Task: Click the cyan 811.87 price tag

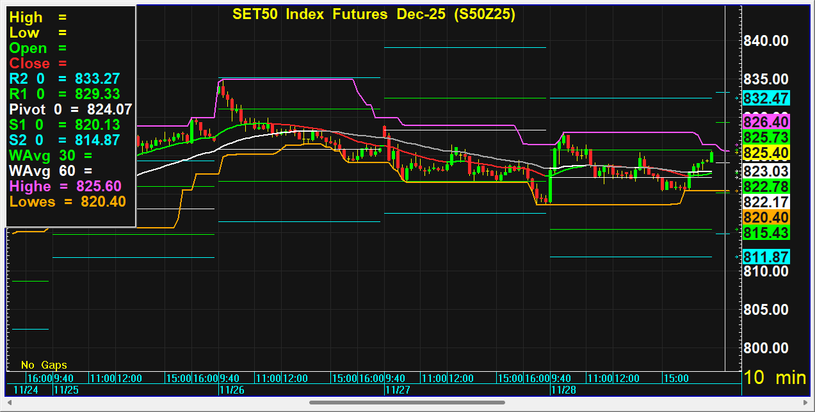Action: [x=768, y=257]
